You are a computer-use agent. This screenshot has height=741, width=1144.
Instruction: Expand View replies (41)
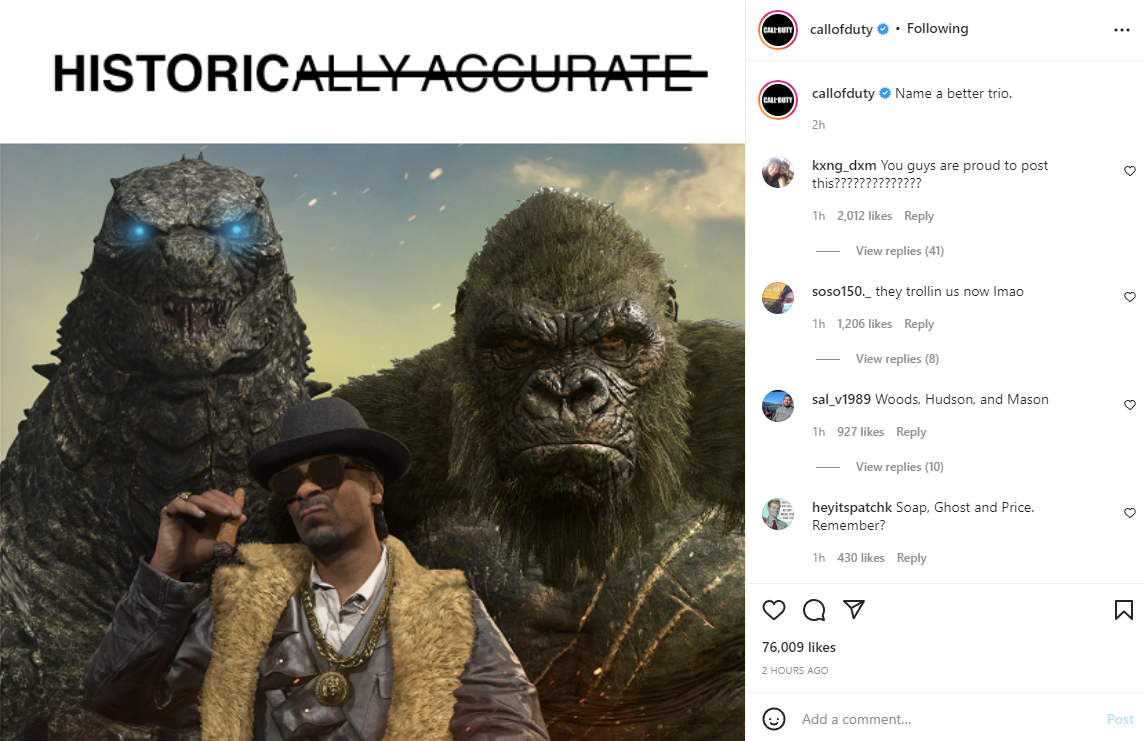pyautogui.click(x=900, y=251)
